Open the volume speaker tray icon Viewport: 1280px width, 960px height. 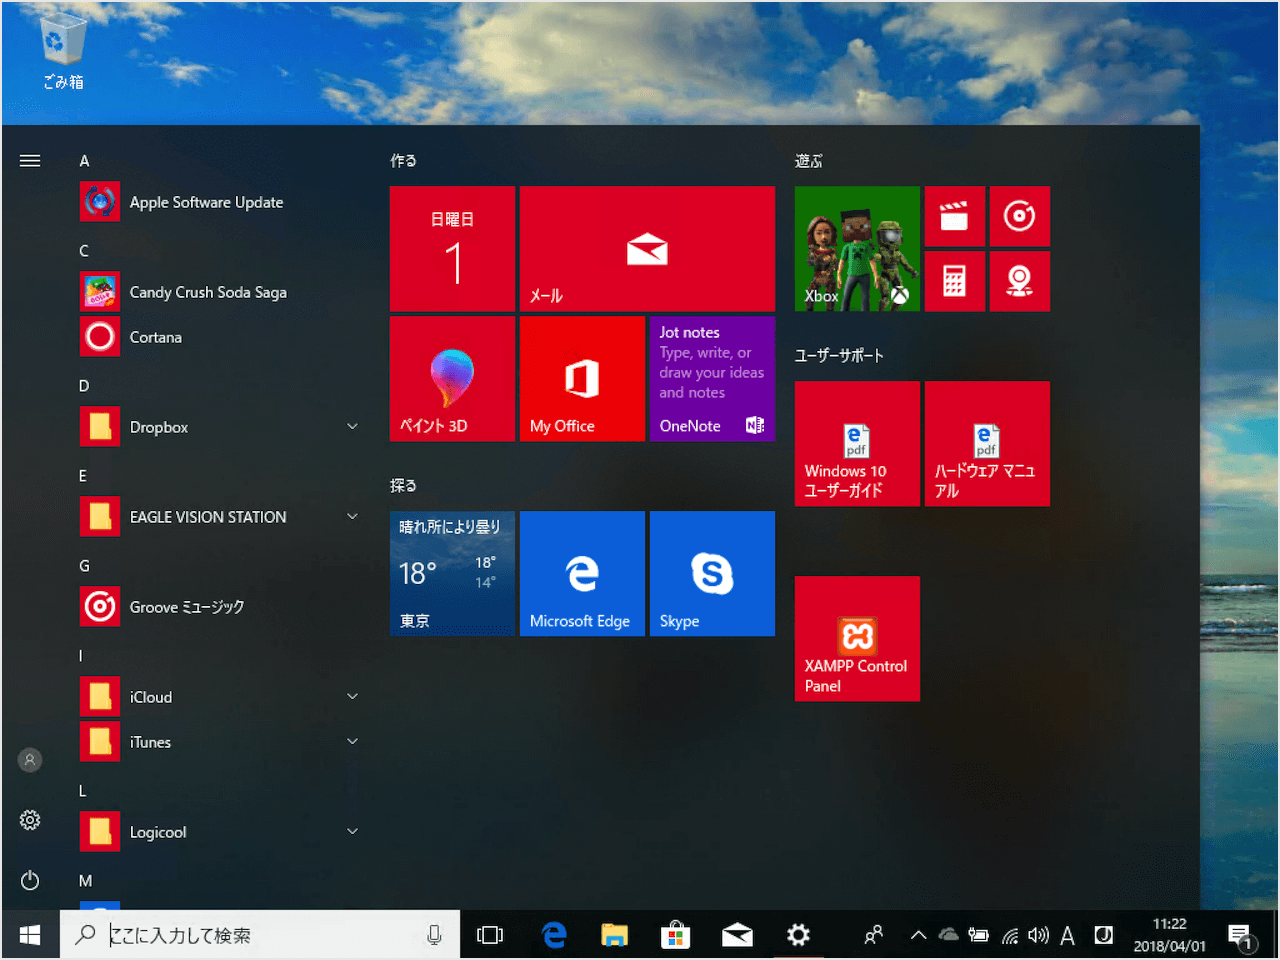click(x=1039, y=935)
